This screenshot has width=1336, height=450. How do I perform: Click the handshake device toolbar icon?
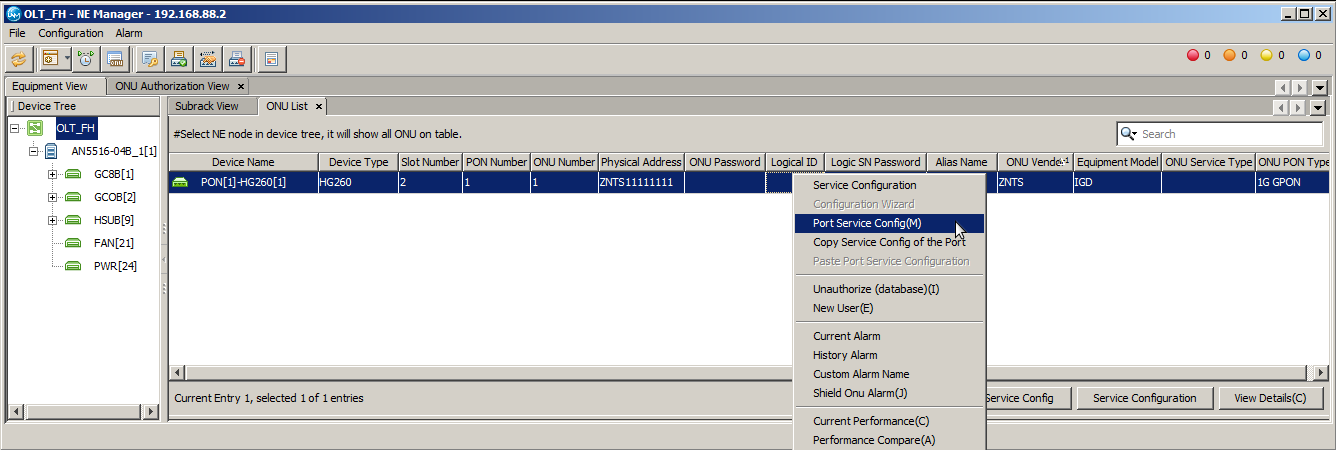tap(208, 59)
